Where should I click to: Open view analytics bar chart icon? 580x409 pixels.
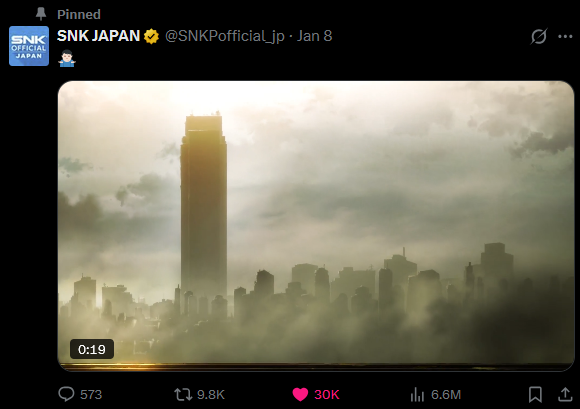coord(417,395)
